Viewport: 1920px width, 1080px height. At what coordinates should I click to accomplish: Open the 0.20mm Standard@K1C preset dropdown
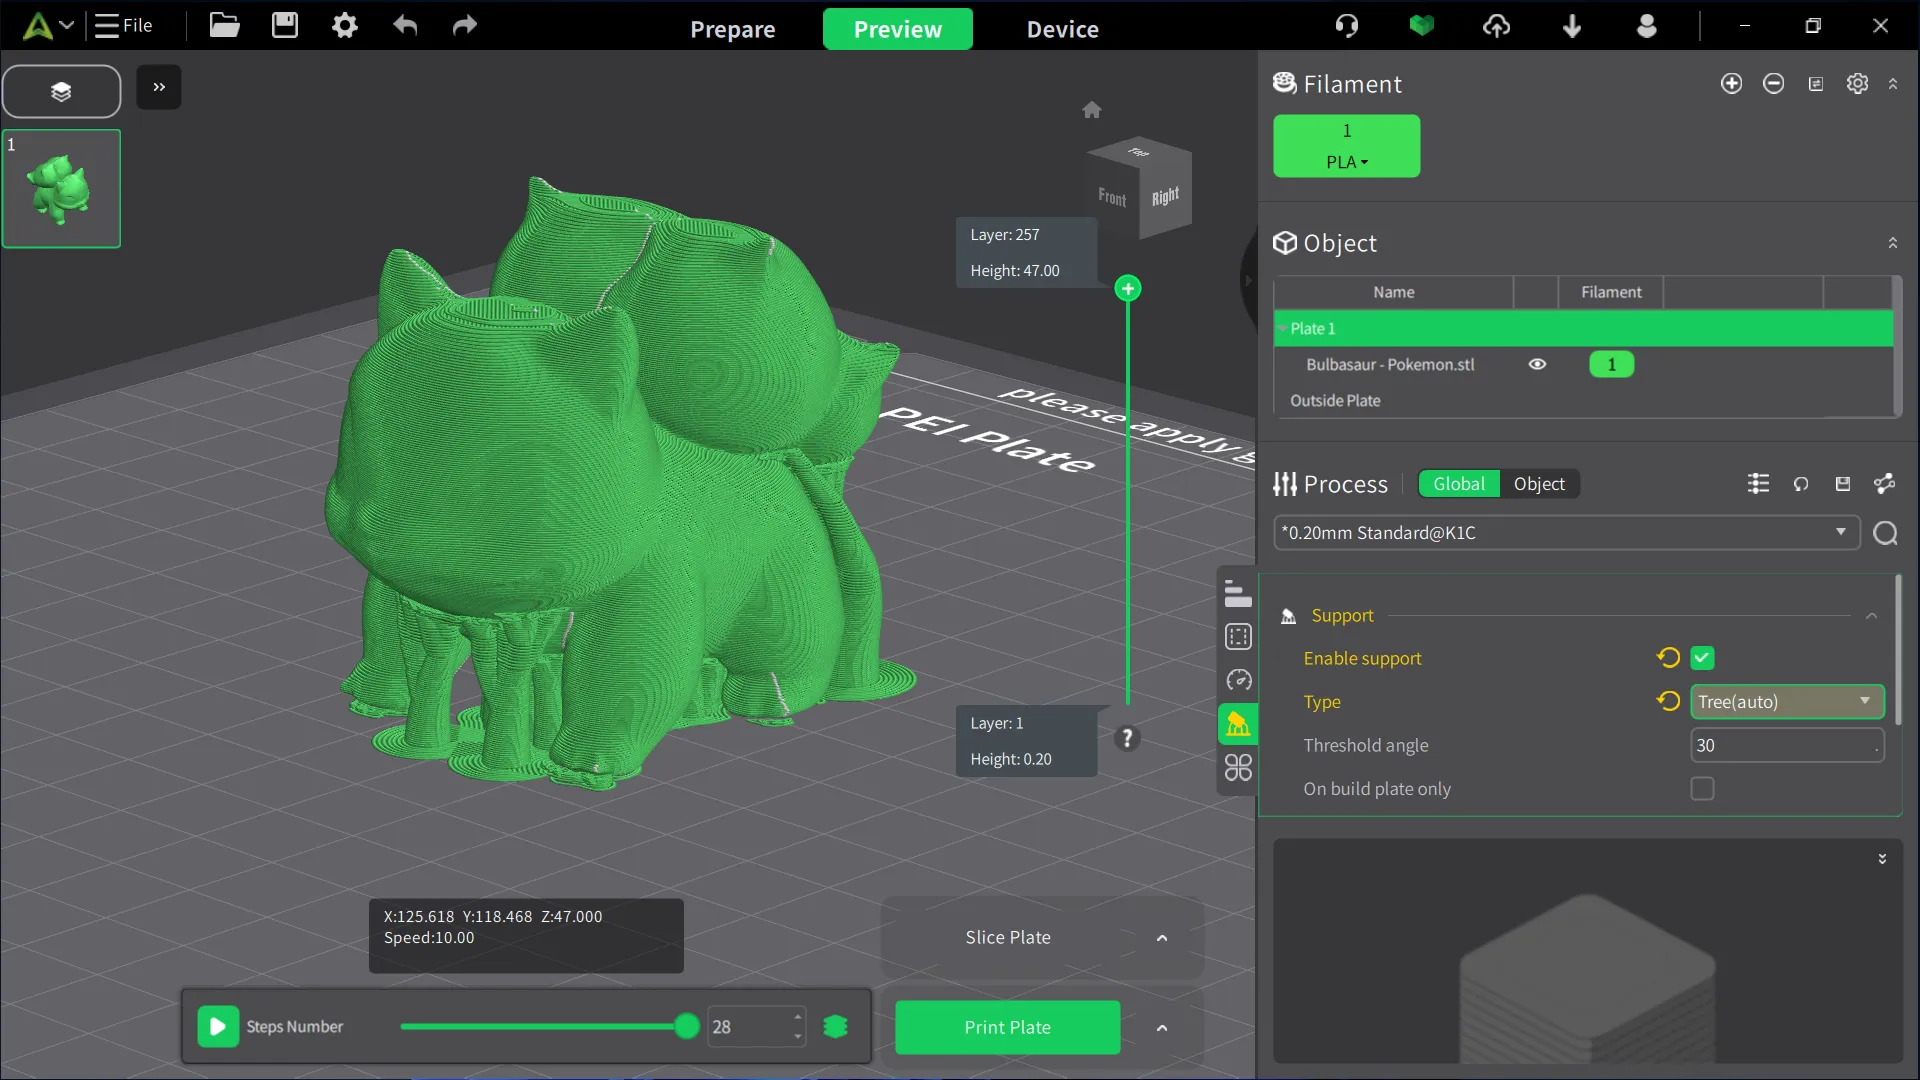(1567, 533)
